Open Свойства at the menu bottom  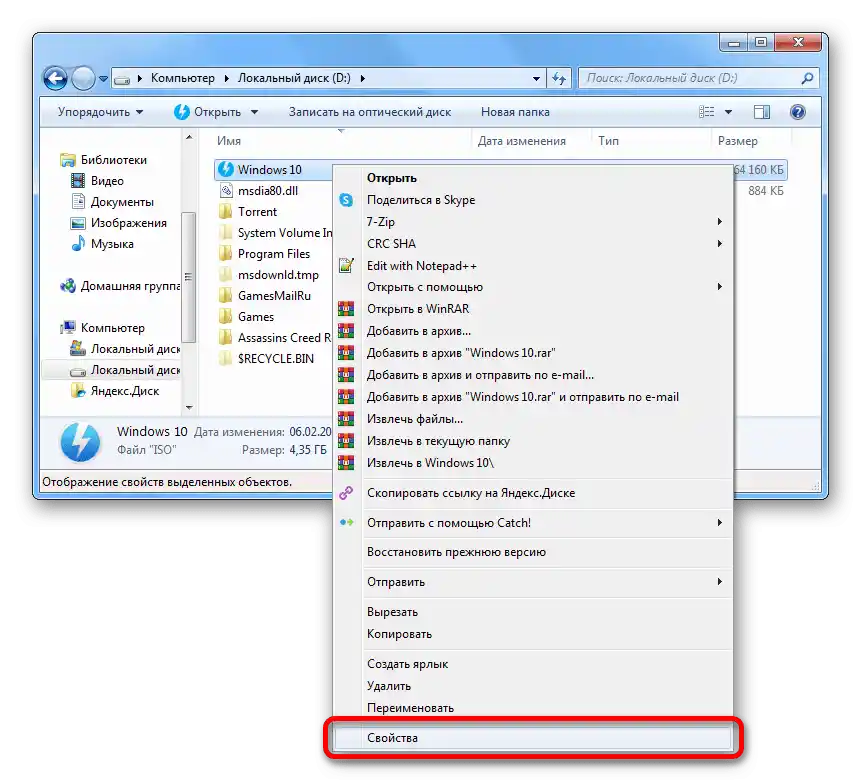[x=533, y=738]
